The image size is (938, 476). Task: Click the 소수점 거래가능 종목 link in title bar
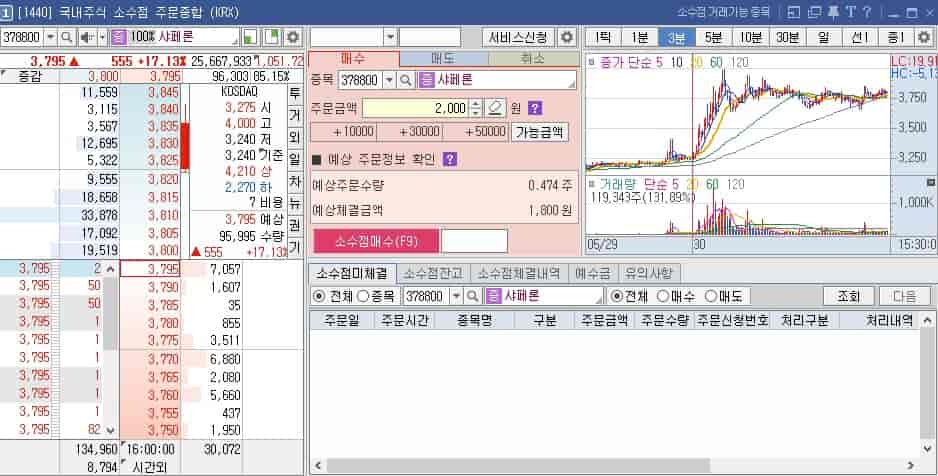[x=723, y=12]
